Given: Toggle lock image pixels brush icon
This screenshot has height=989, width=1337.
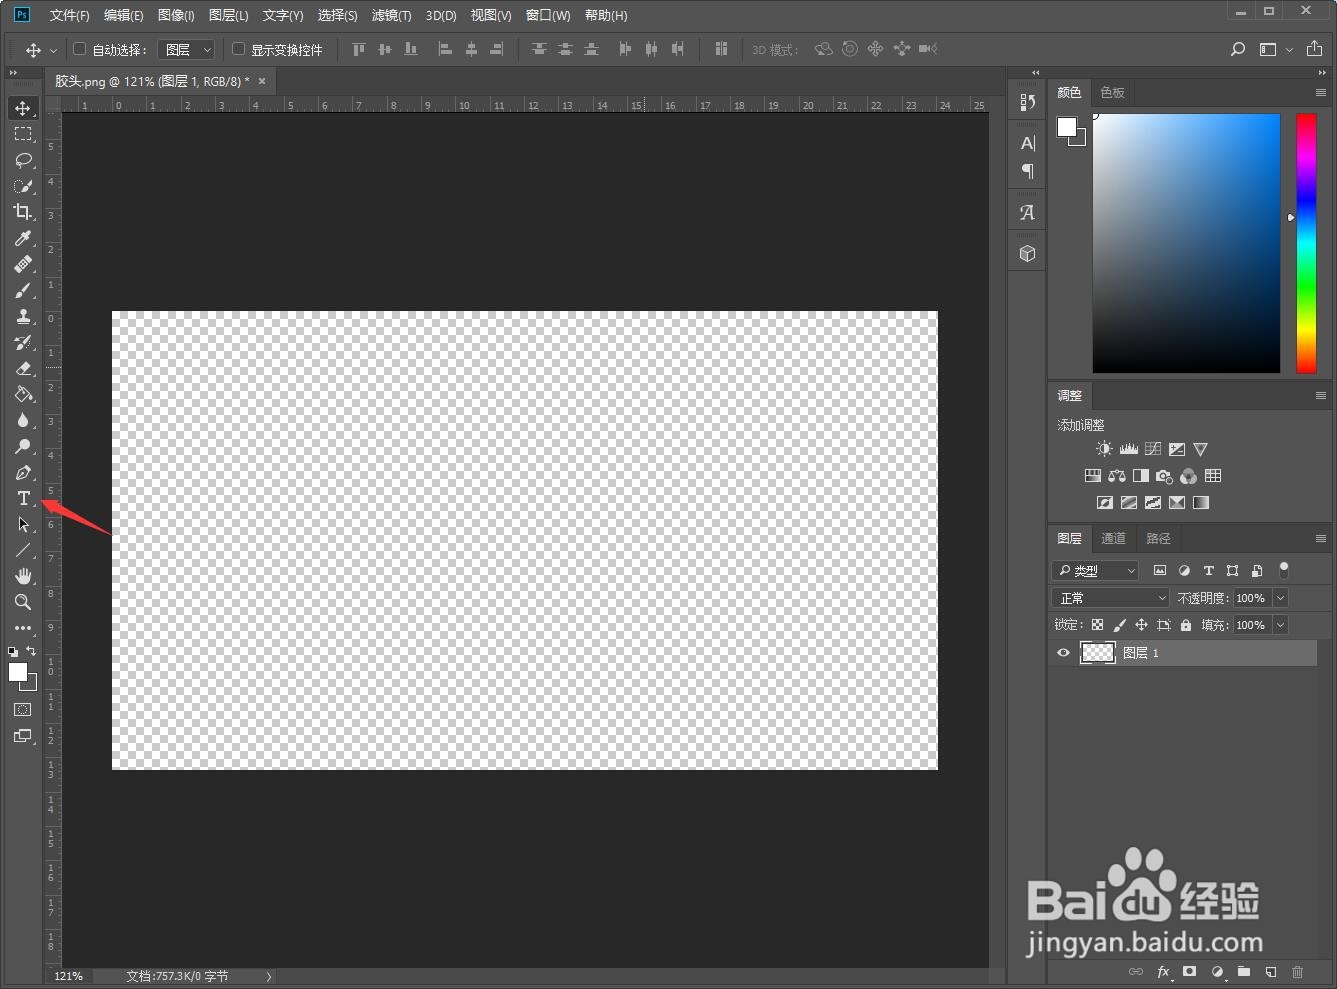Looking at the screenshot, I should 1119,625.
